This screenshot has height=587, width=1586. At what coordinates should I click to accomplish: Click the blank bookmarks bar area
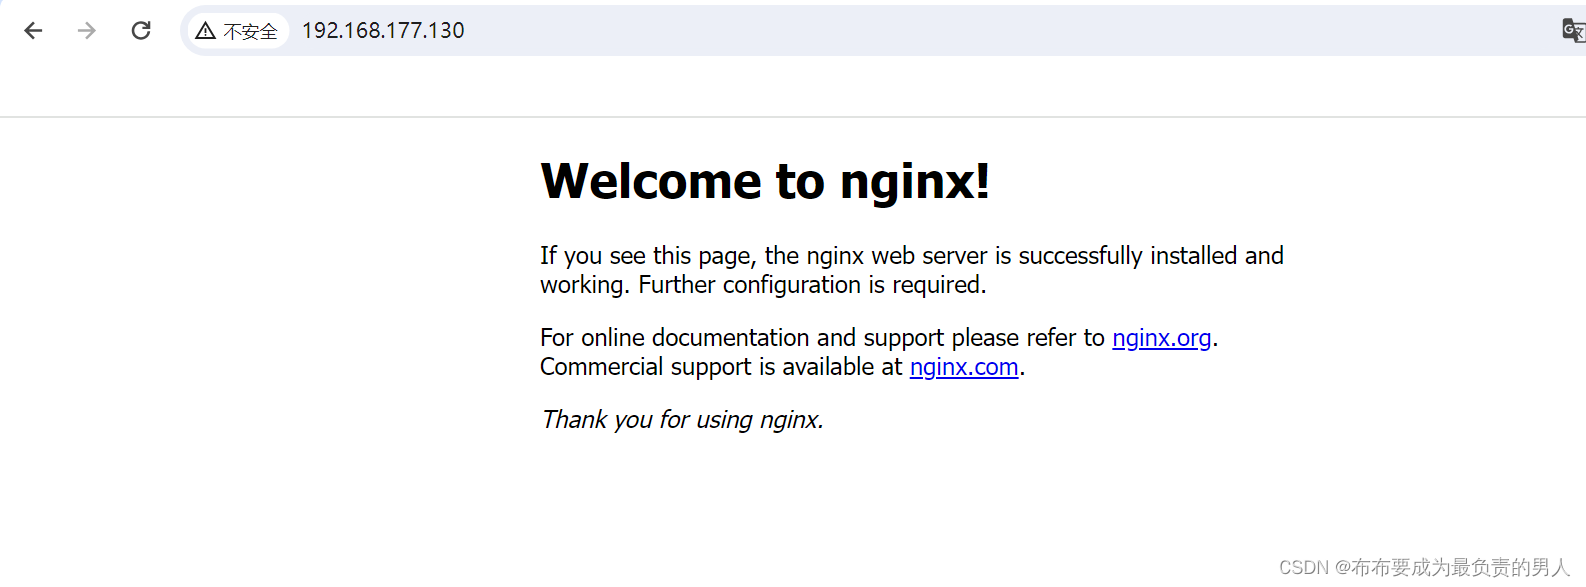pyautogui.click(x=793, y=88)
